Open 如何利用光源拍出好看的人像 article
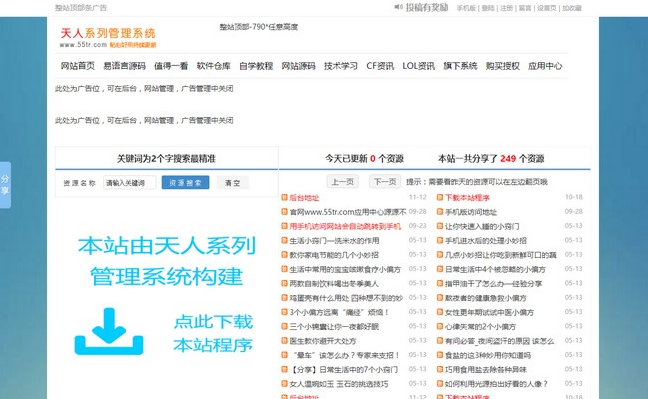The width and height of the screenshot is (648, 399). tap(497, 384)
